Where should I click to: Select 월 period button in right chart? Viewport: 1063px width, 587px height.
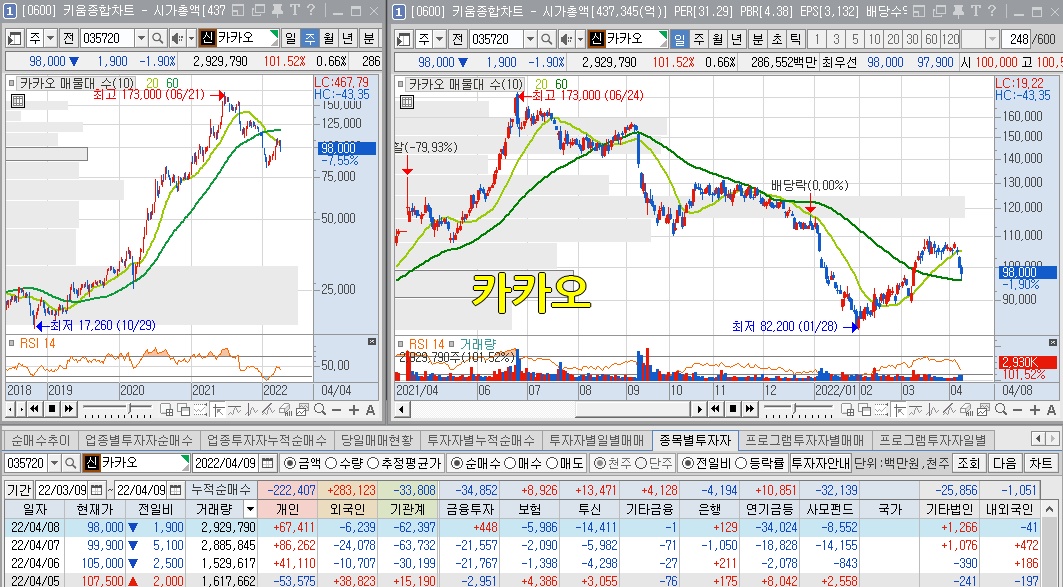click(718, 39)
